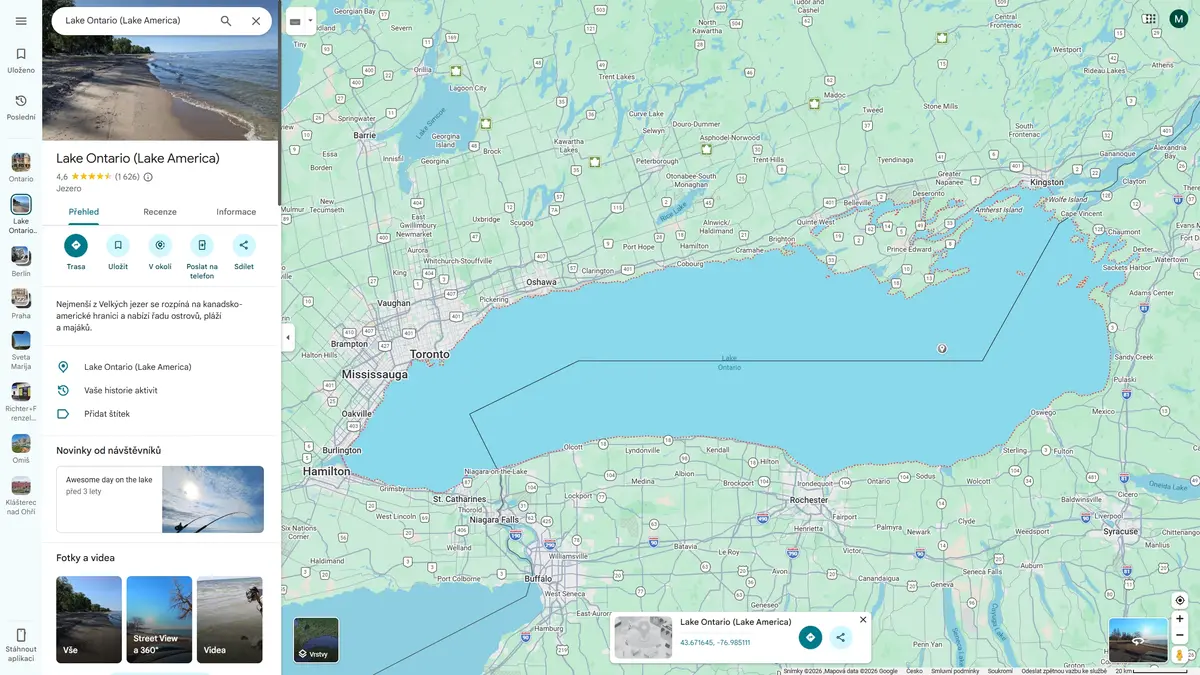
Task: Click the Lake Ontario address row
Action: point(160,367)
